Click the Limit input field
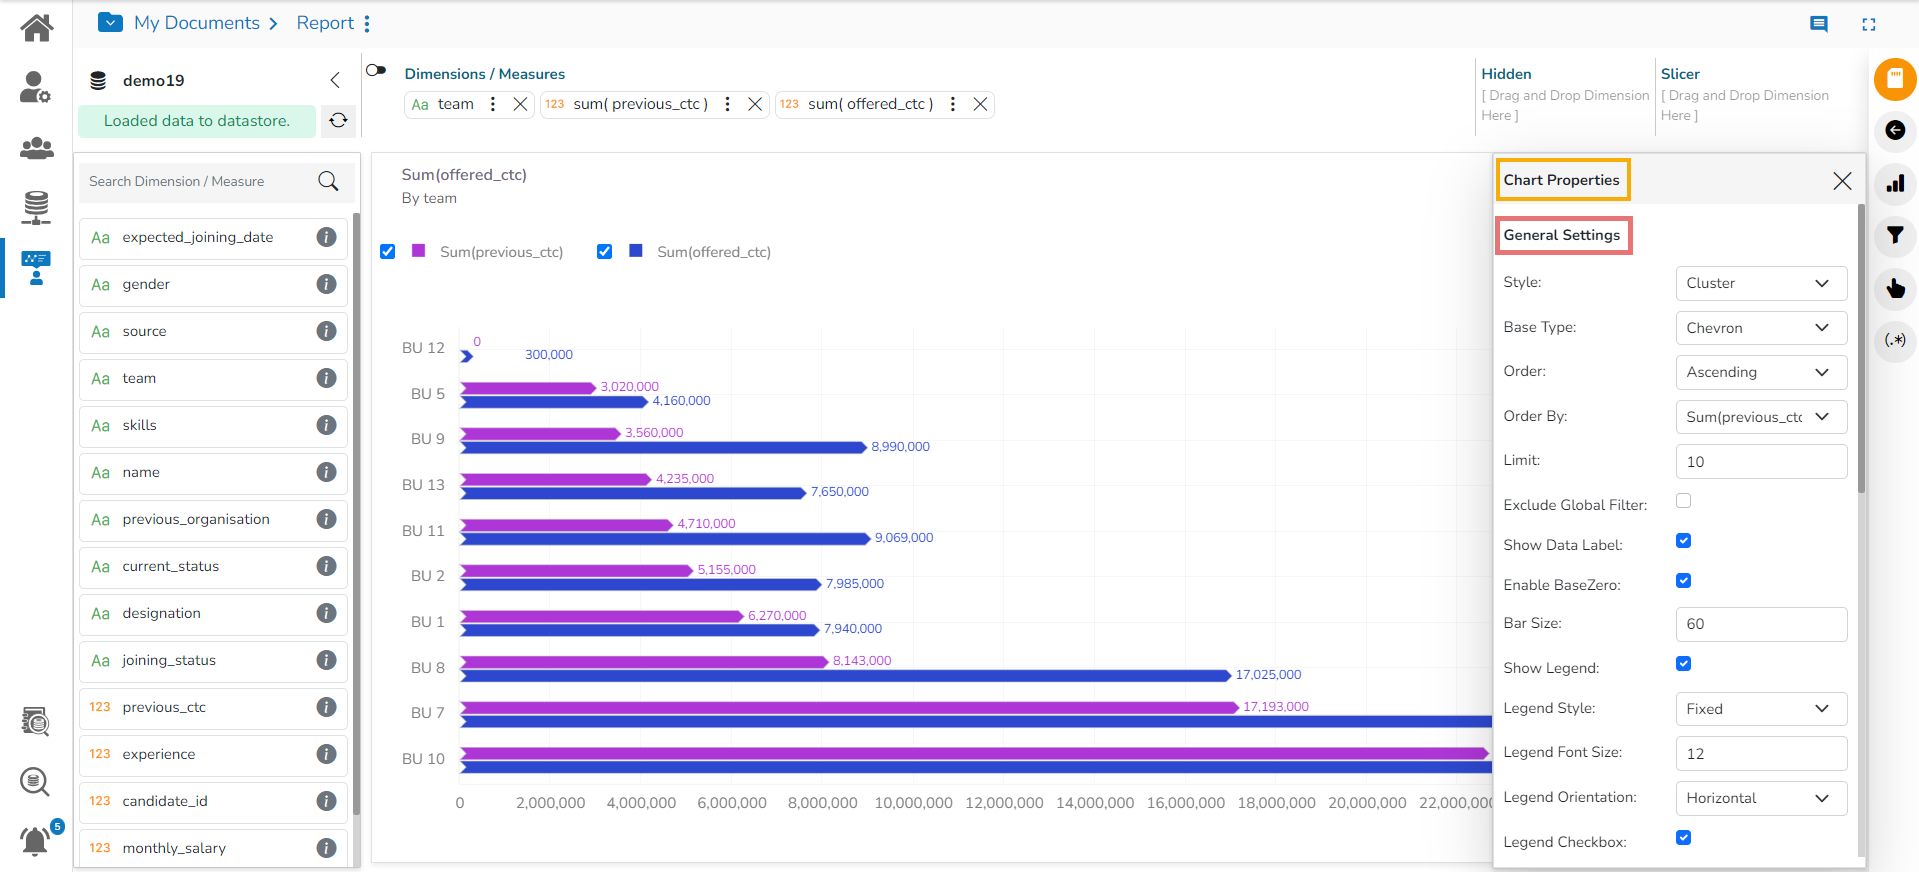Viewport: 1919px width, 872px height. [1760, 462]
